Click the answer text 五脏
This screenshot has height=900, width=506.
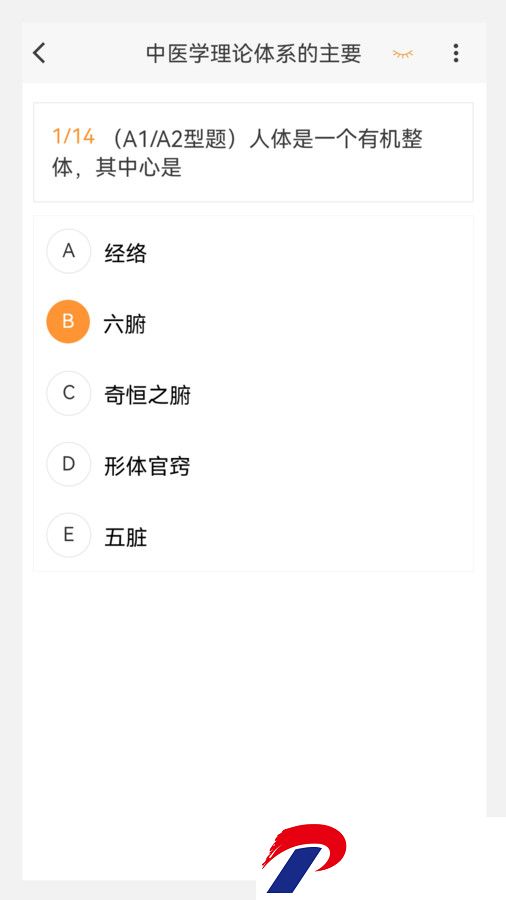(x=126, y=538)
